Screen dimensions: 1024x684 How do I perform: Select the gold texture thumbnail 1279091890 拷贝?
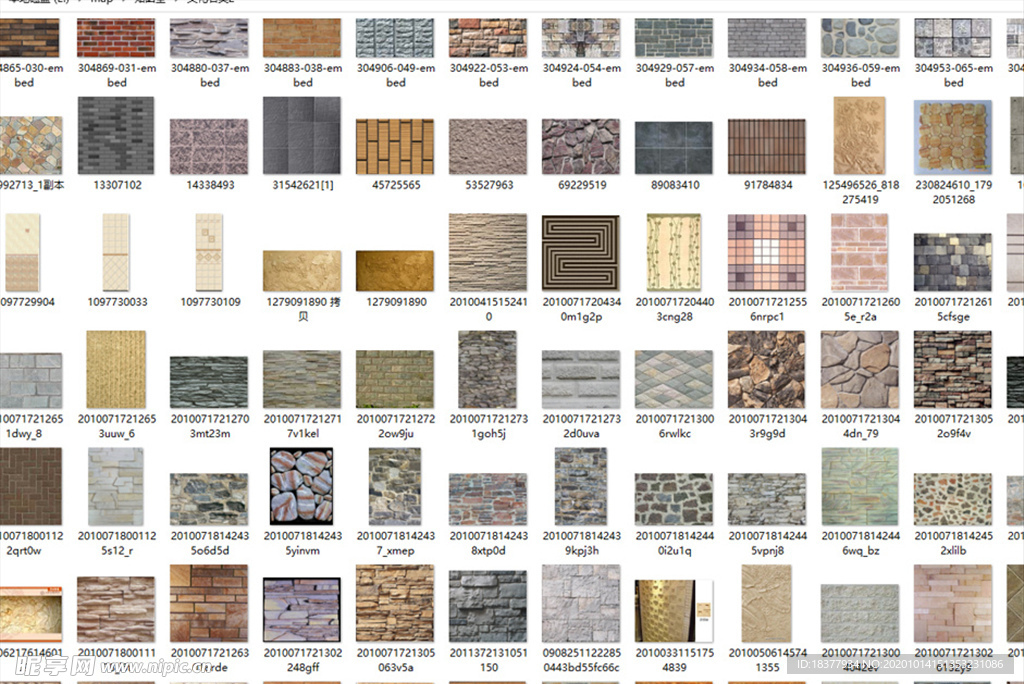pyautogui.click(x=302, y=270)
